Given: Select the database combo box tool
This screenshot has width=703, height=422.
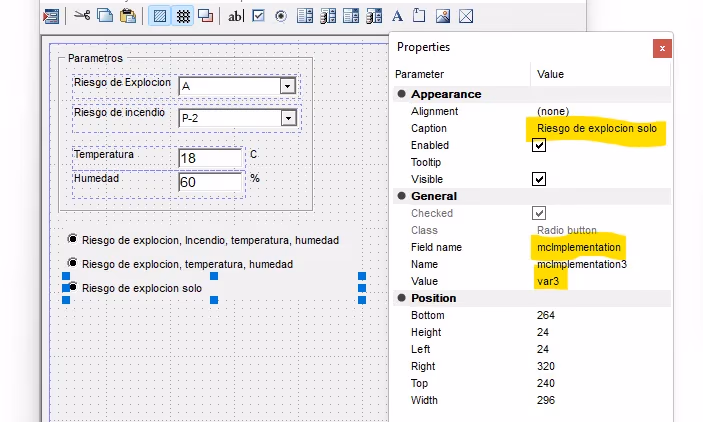Looking at the screenshot, I should [373, 16].
